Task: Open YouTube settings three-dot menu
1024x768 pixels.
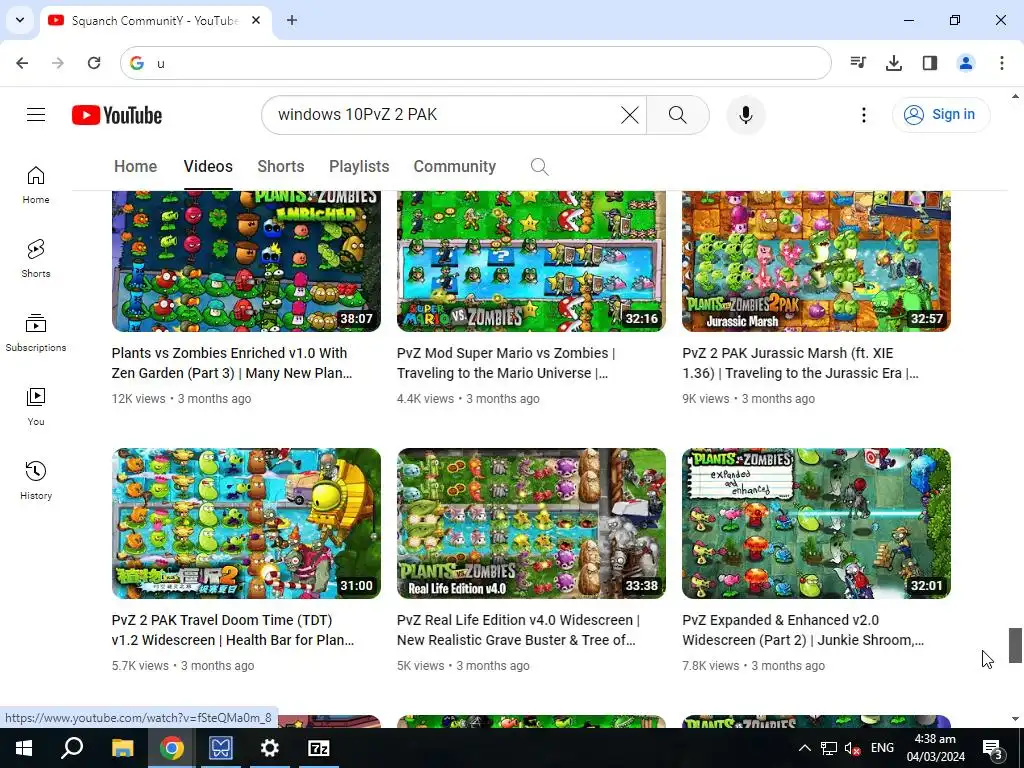Action: pos(863,115)
